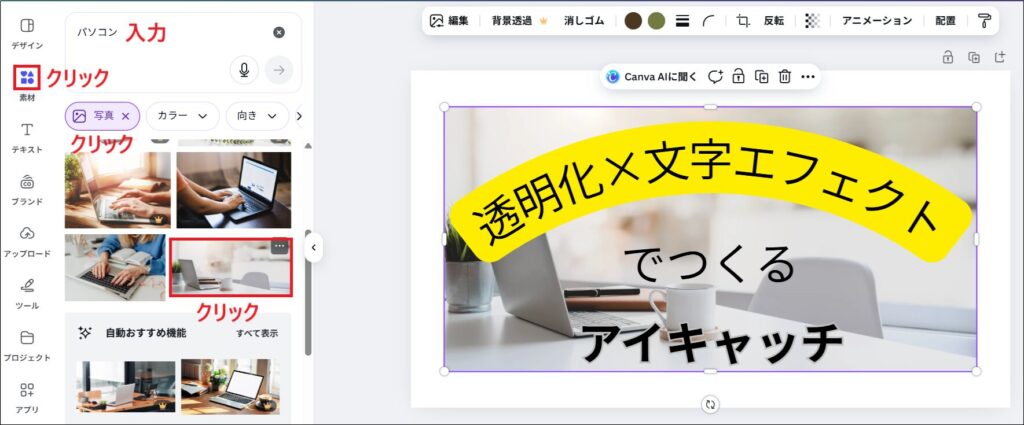1024x425 pixels.
Task: Add a new page icon above canvas
Action: click(1000, 57)
